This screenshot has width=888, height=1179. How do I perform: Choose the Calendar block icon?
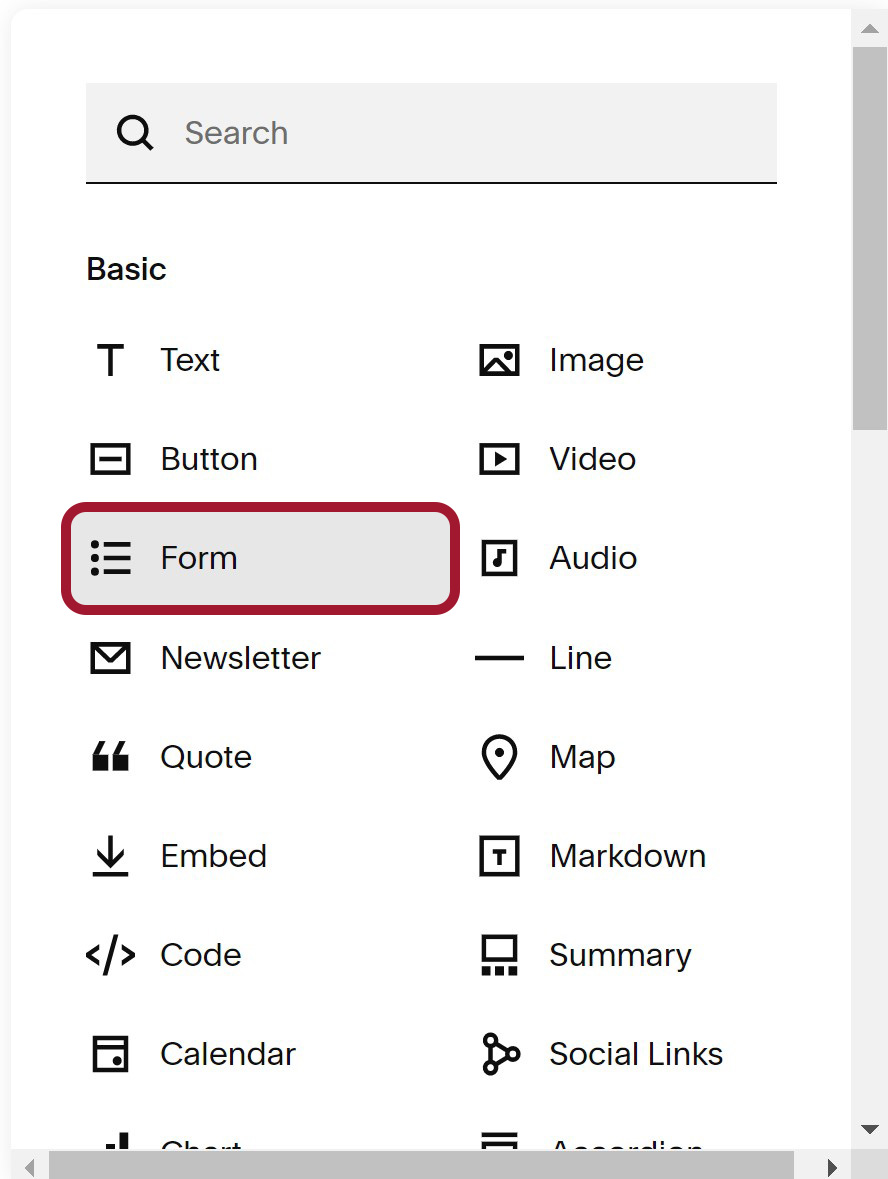[x=111, y=1053]
